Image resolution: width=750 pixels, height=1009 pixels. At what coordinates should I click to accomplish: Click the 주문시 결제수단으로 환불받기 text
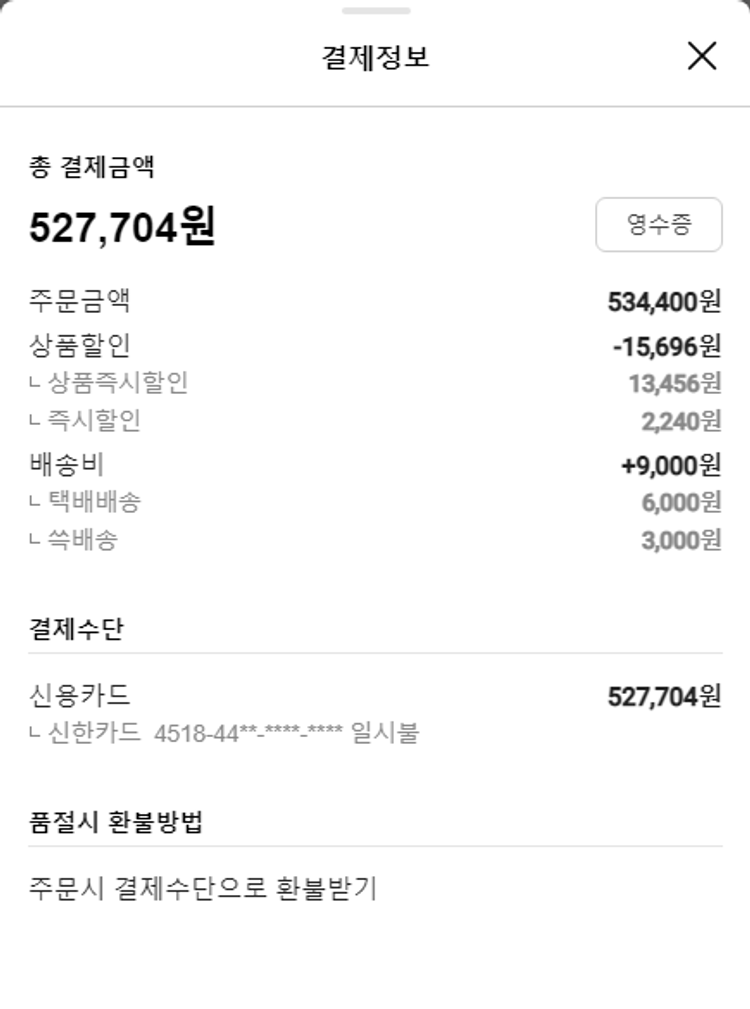[203, 888]
